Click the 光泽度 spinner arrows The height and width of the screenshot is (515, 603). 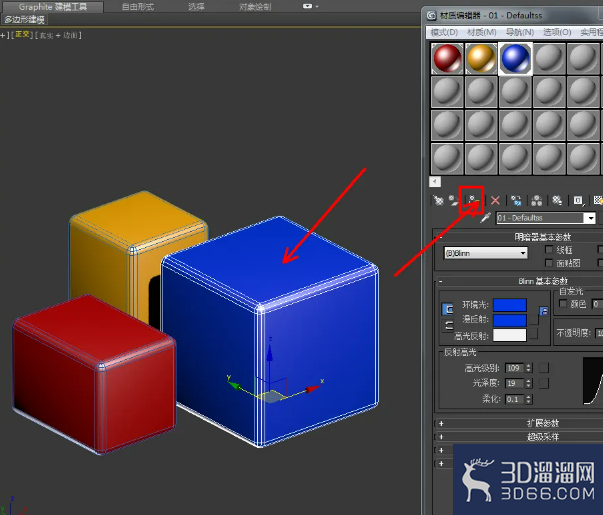pyautogui.click(x=529, y=383)
